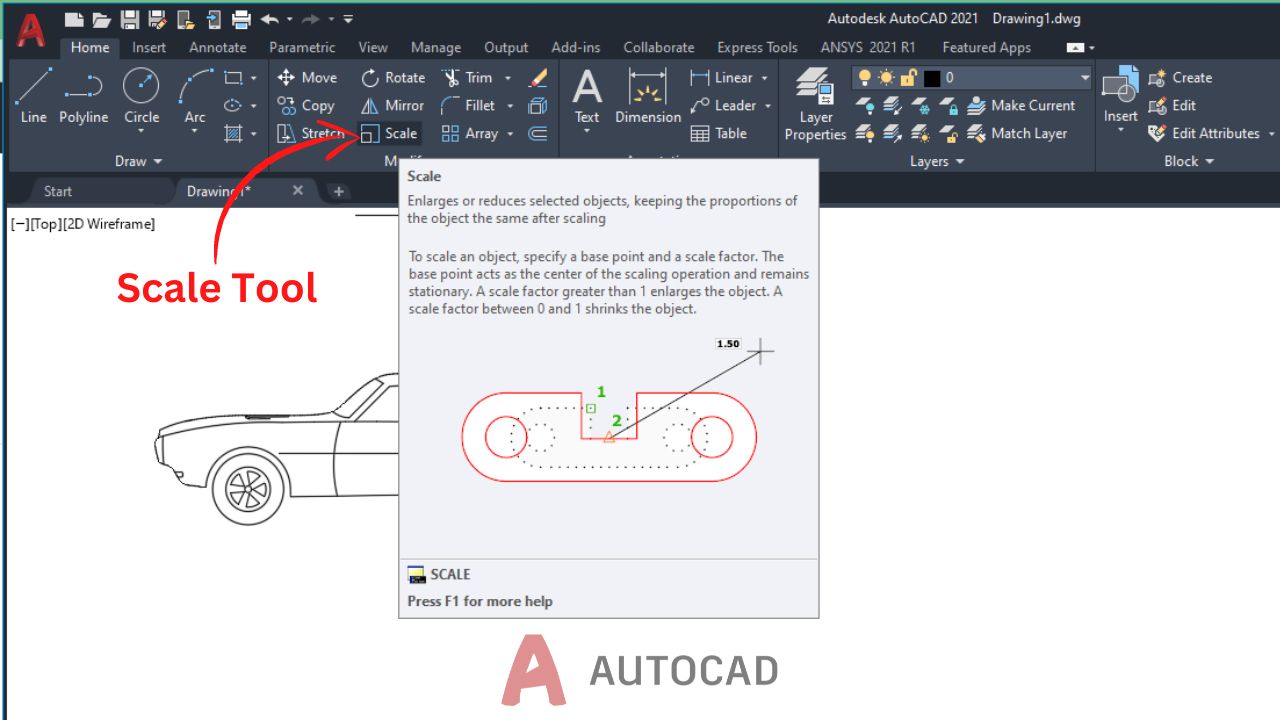
Task: Select the Rectangle tool icon
Action: pos(233,77)
